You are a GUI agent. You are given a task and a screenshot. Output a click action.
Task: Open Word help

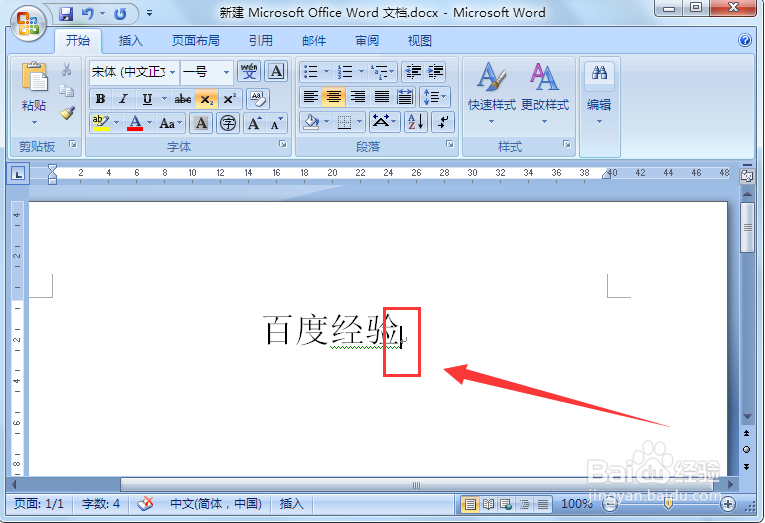(x=745, y=40)
